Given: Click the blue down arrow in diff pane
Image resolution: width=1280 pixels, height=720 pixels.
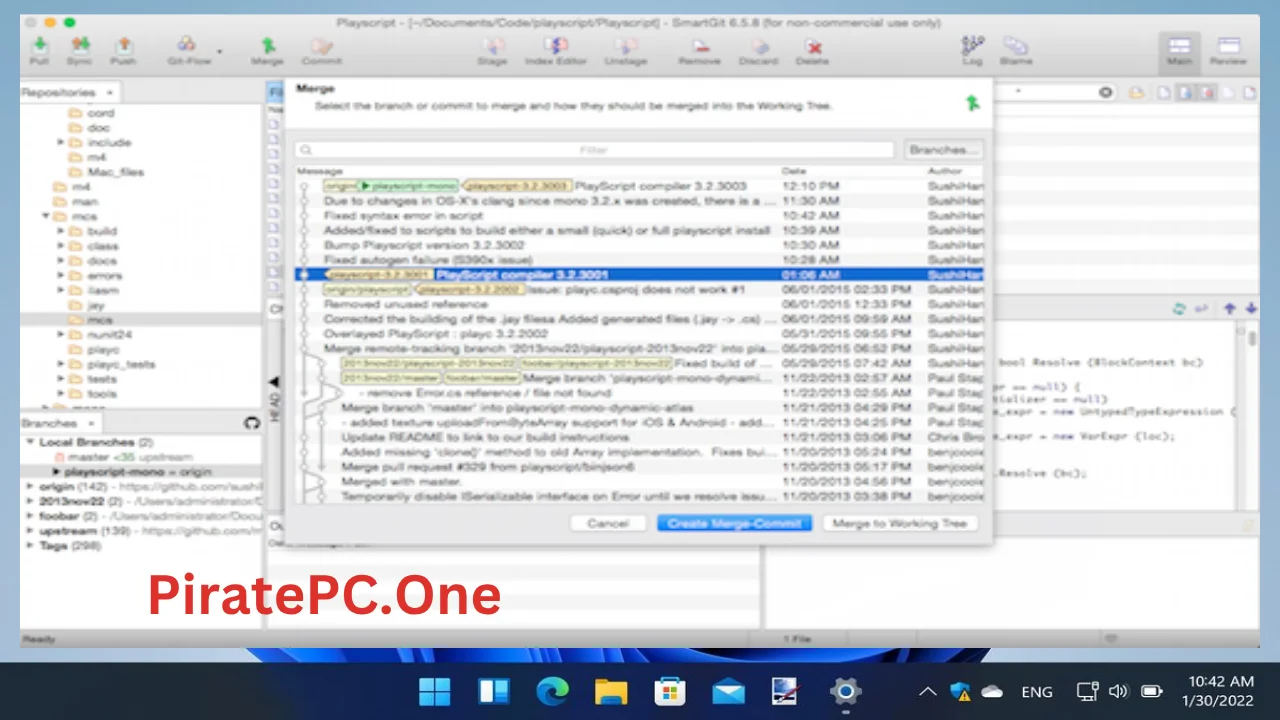Looking at the screenshot, I should click(x=1251, y=309).
